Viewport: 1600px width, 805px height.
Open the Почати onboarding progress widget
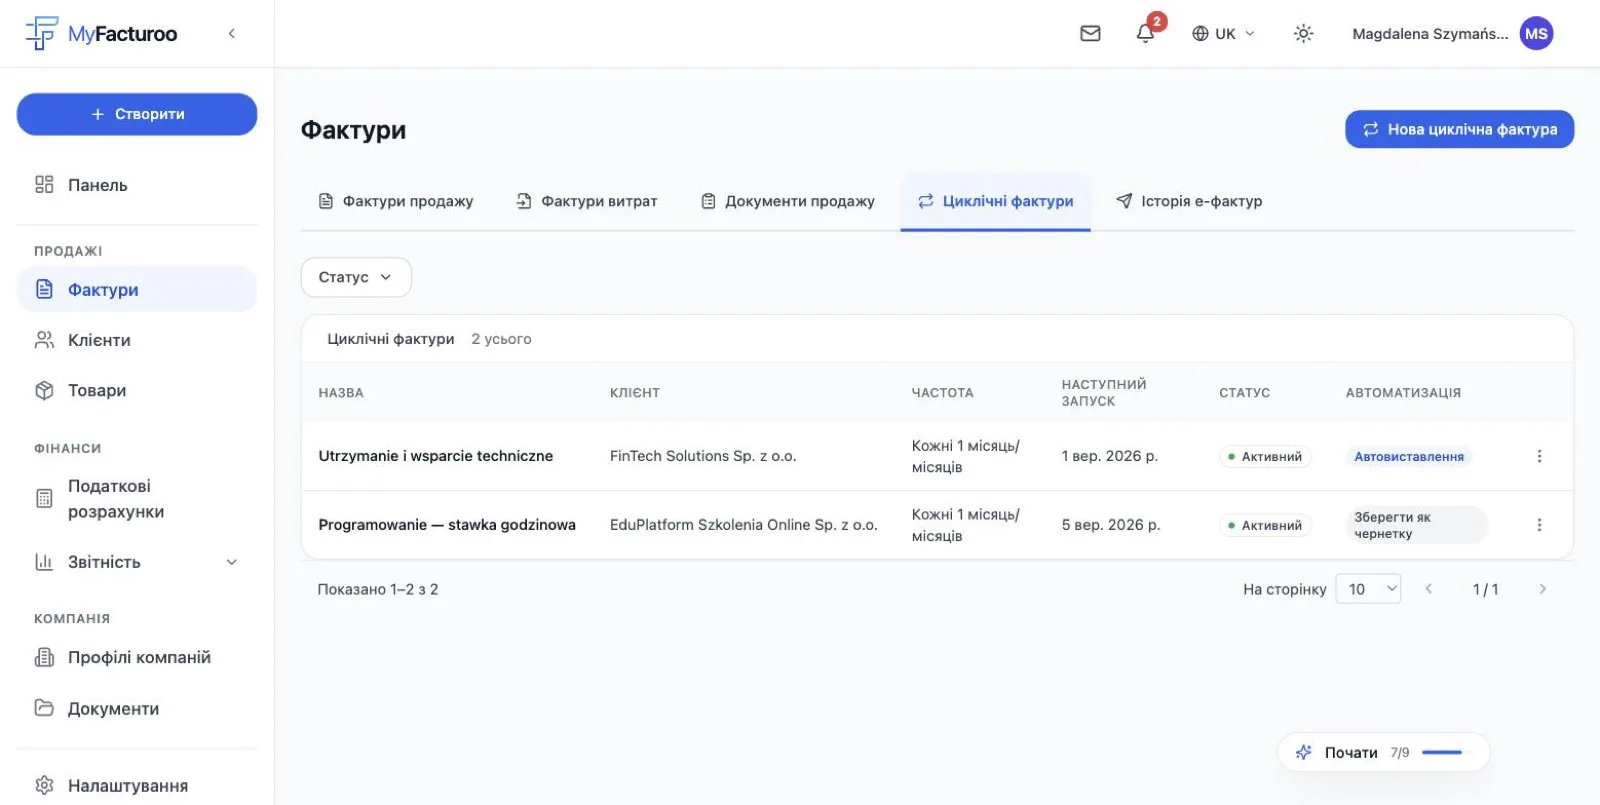tap(1383, 752)
